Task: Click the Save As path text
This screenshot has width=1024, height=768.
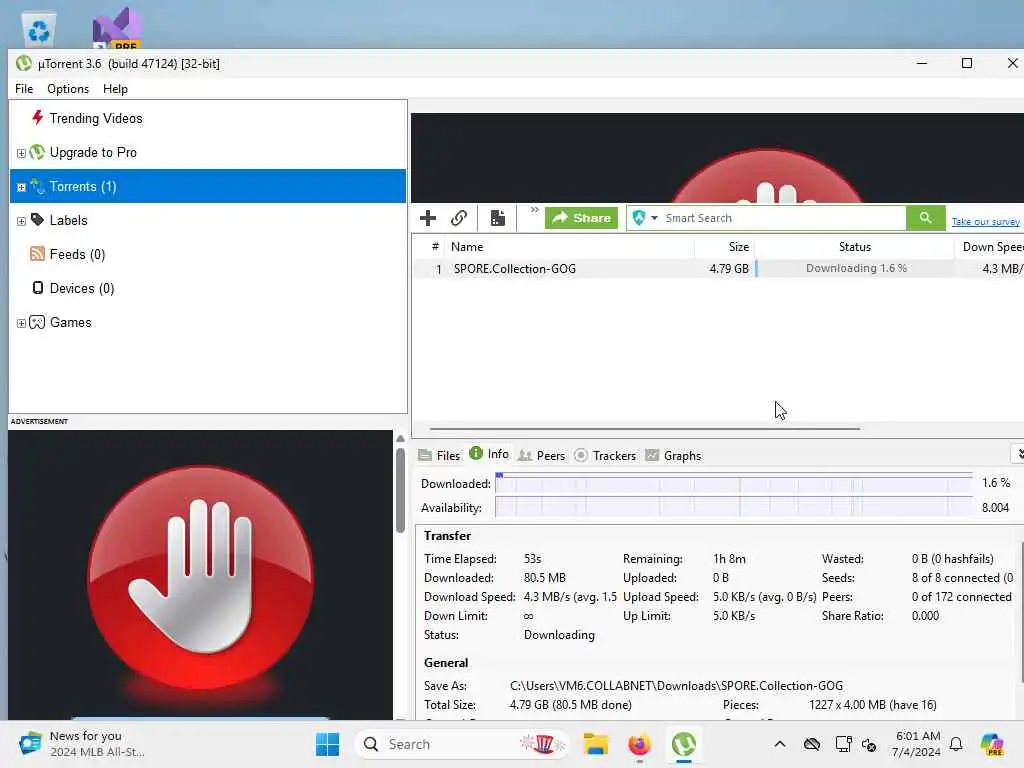Action: point(676,686)
